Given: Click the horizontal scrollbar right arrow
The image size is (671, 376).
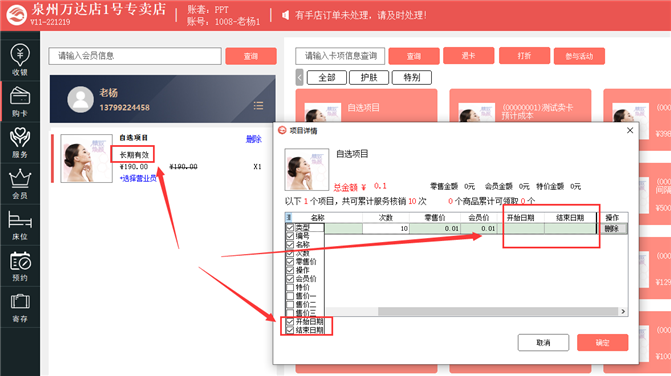Looking at the screenshot, I should (623, 312).
